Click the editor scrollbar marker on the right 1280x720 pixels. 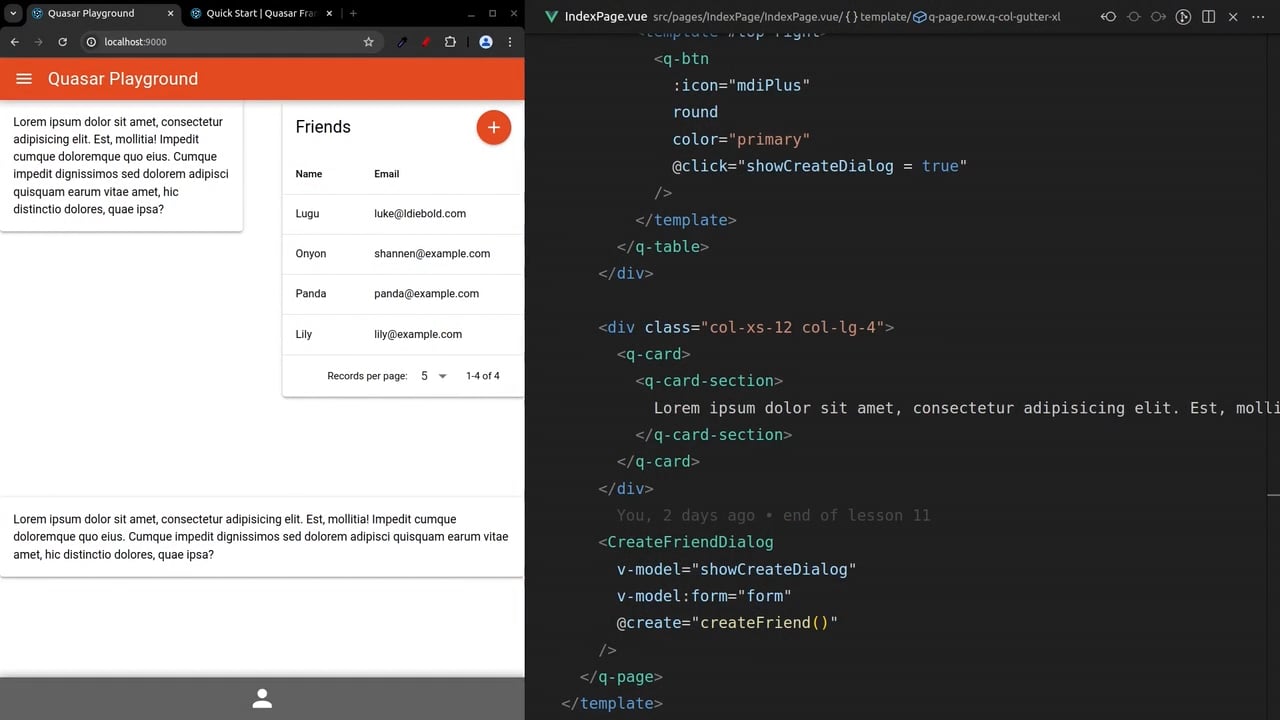click(x=1273, y=494)
